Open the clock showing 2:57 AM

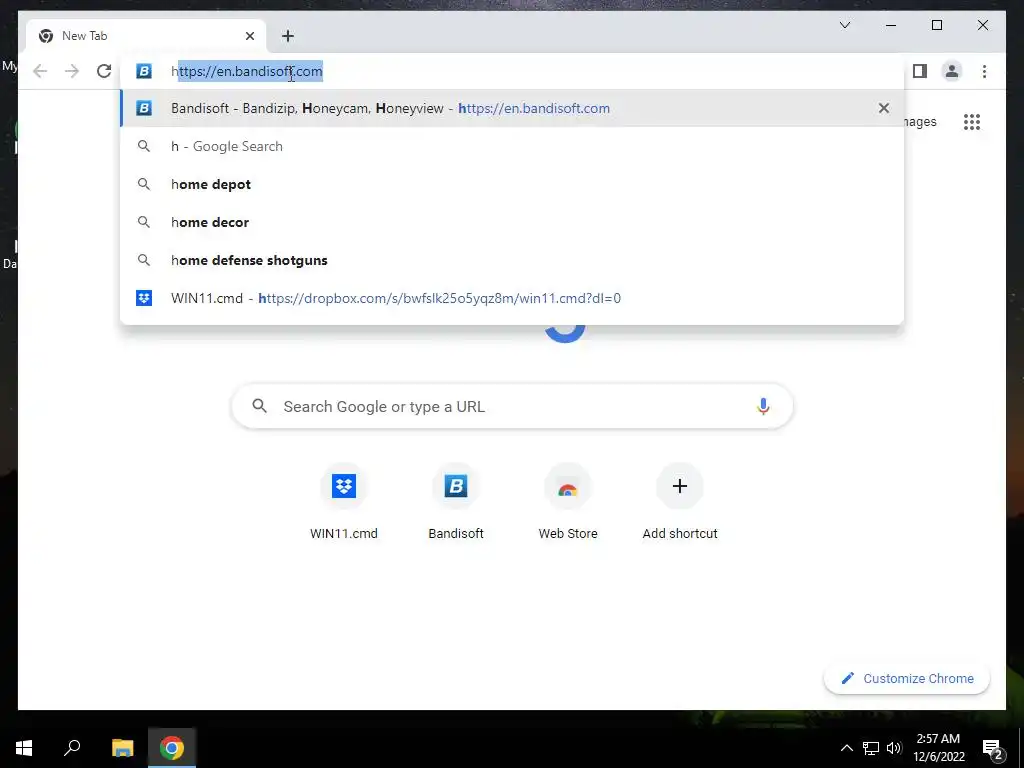click(938, 748)
